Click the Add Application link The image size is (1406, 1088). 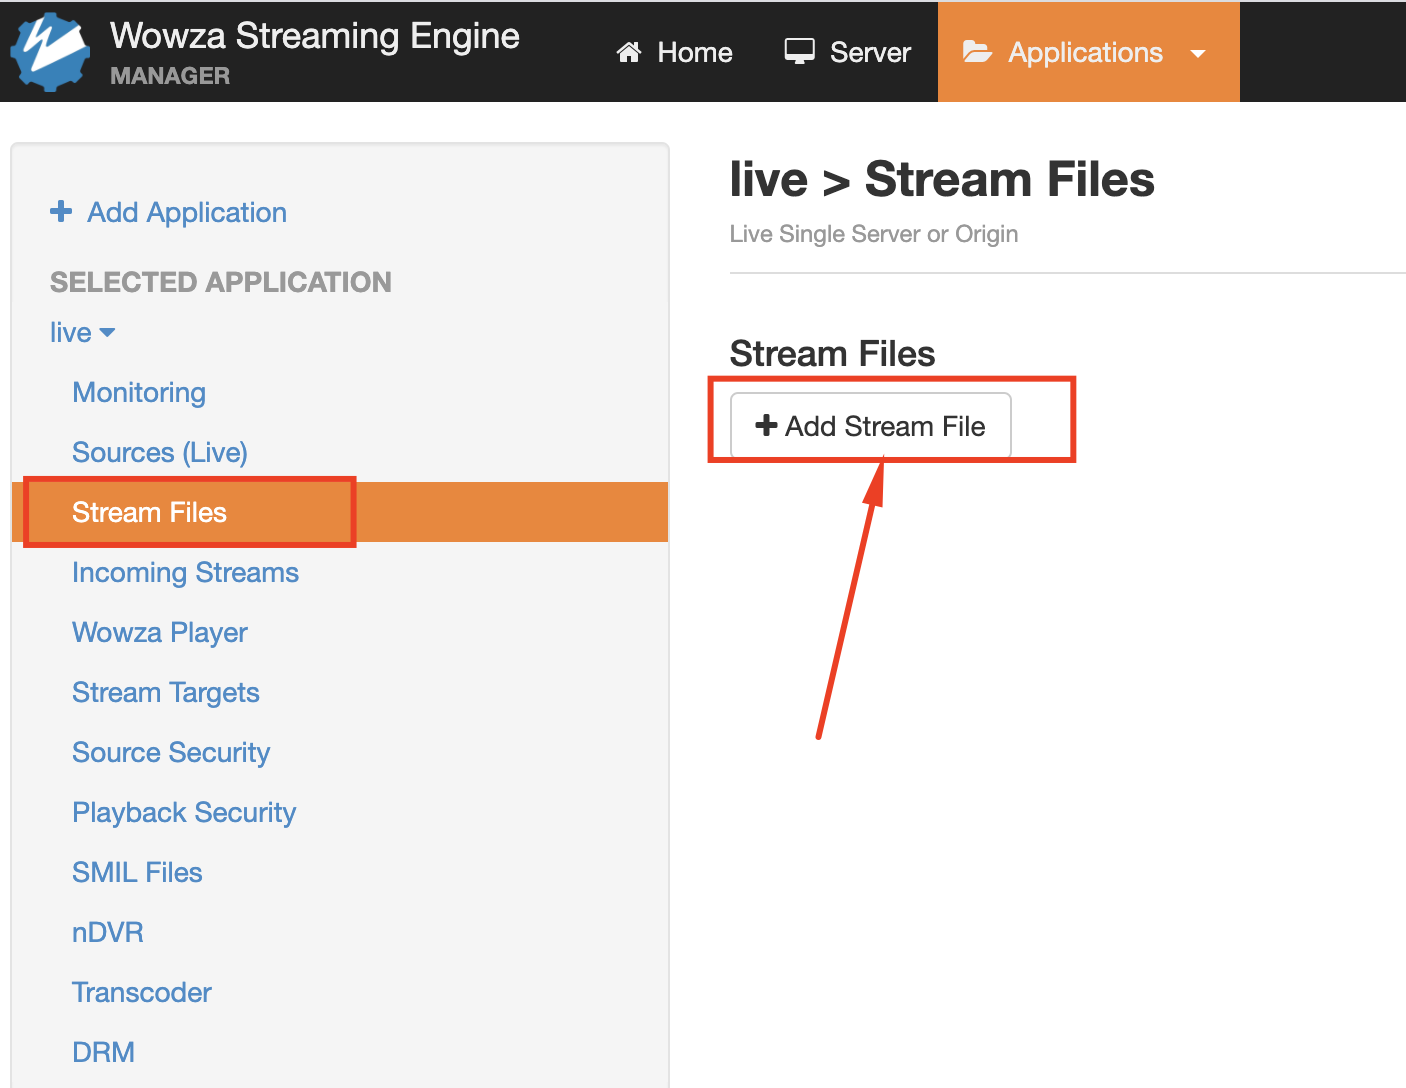click(x=187, y=212)
